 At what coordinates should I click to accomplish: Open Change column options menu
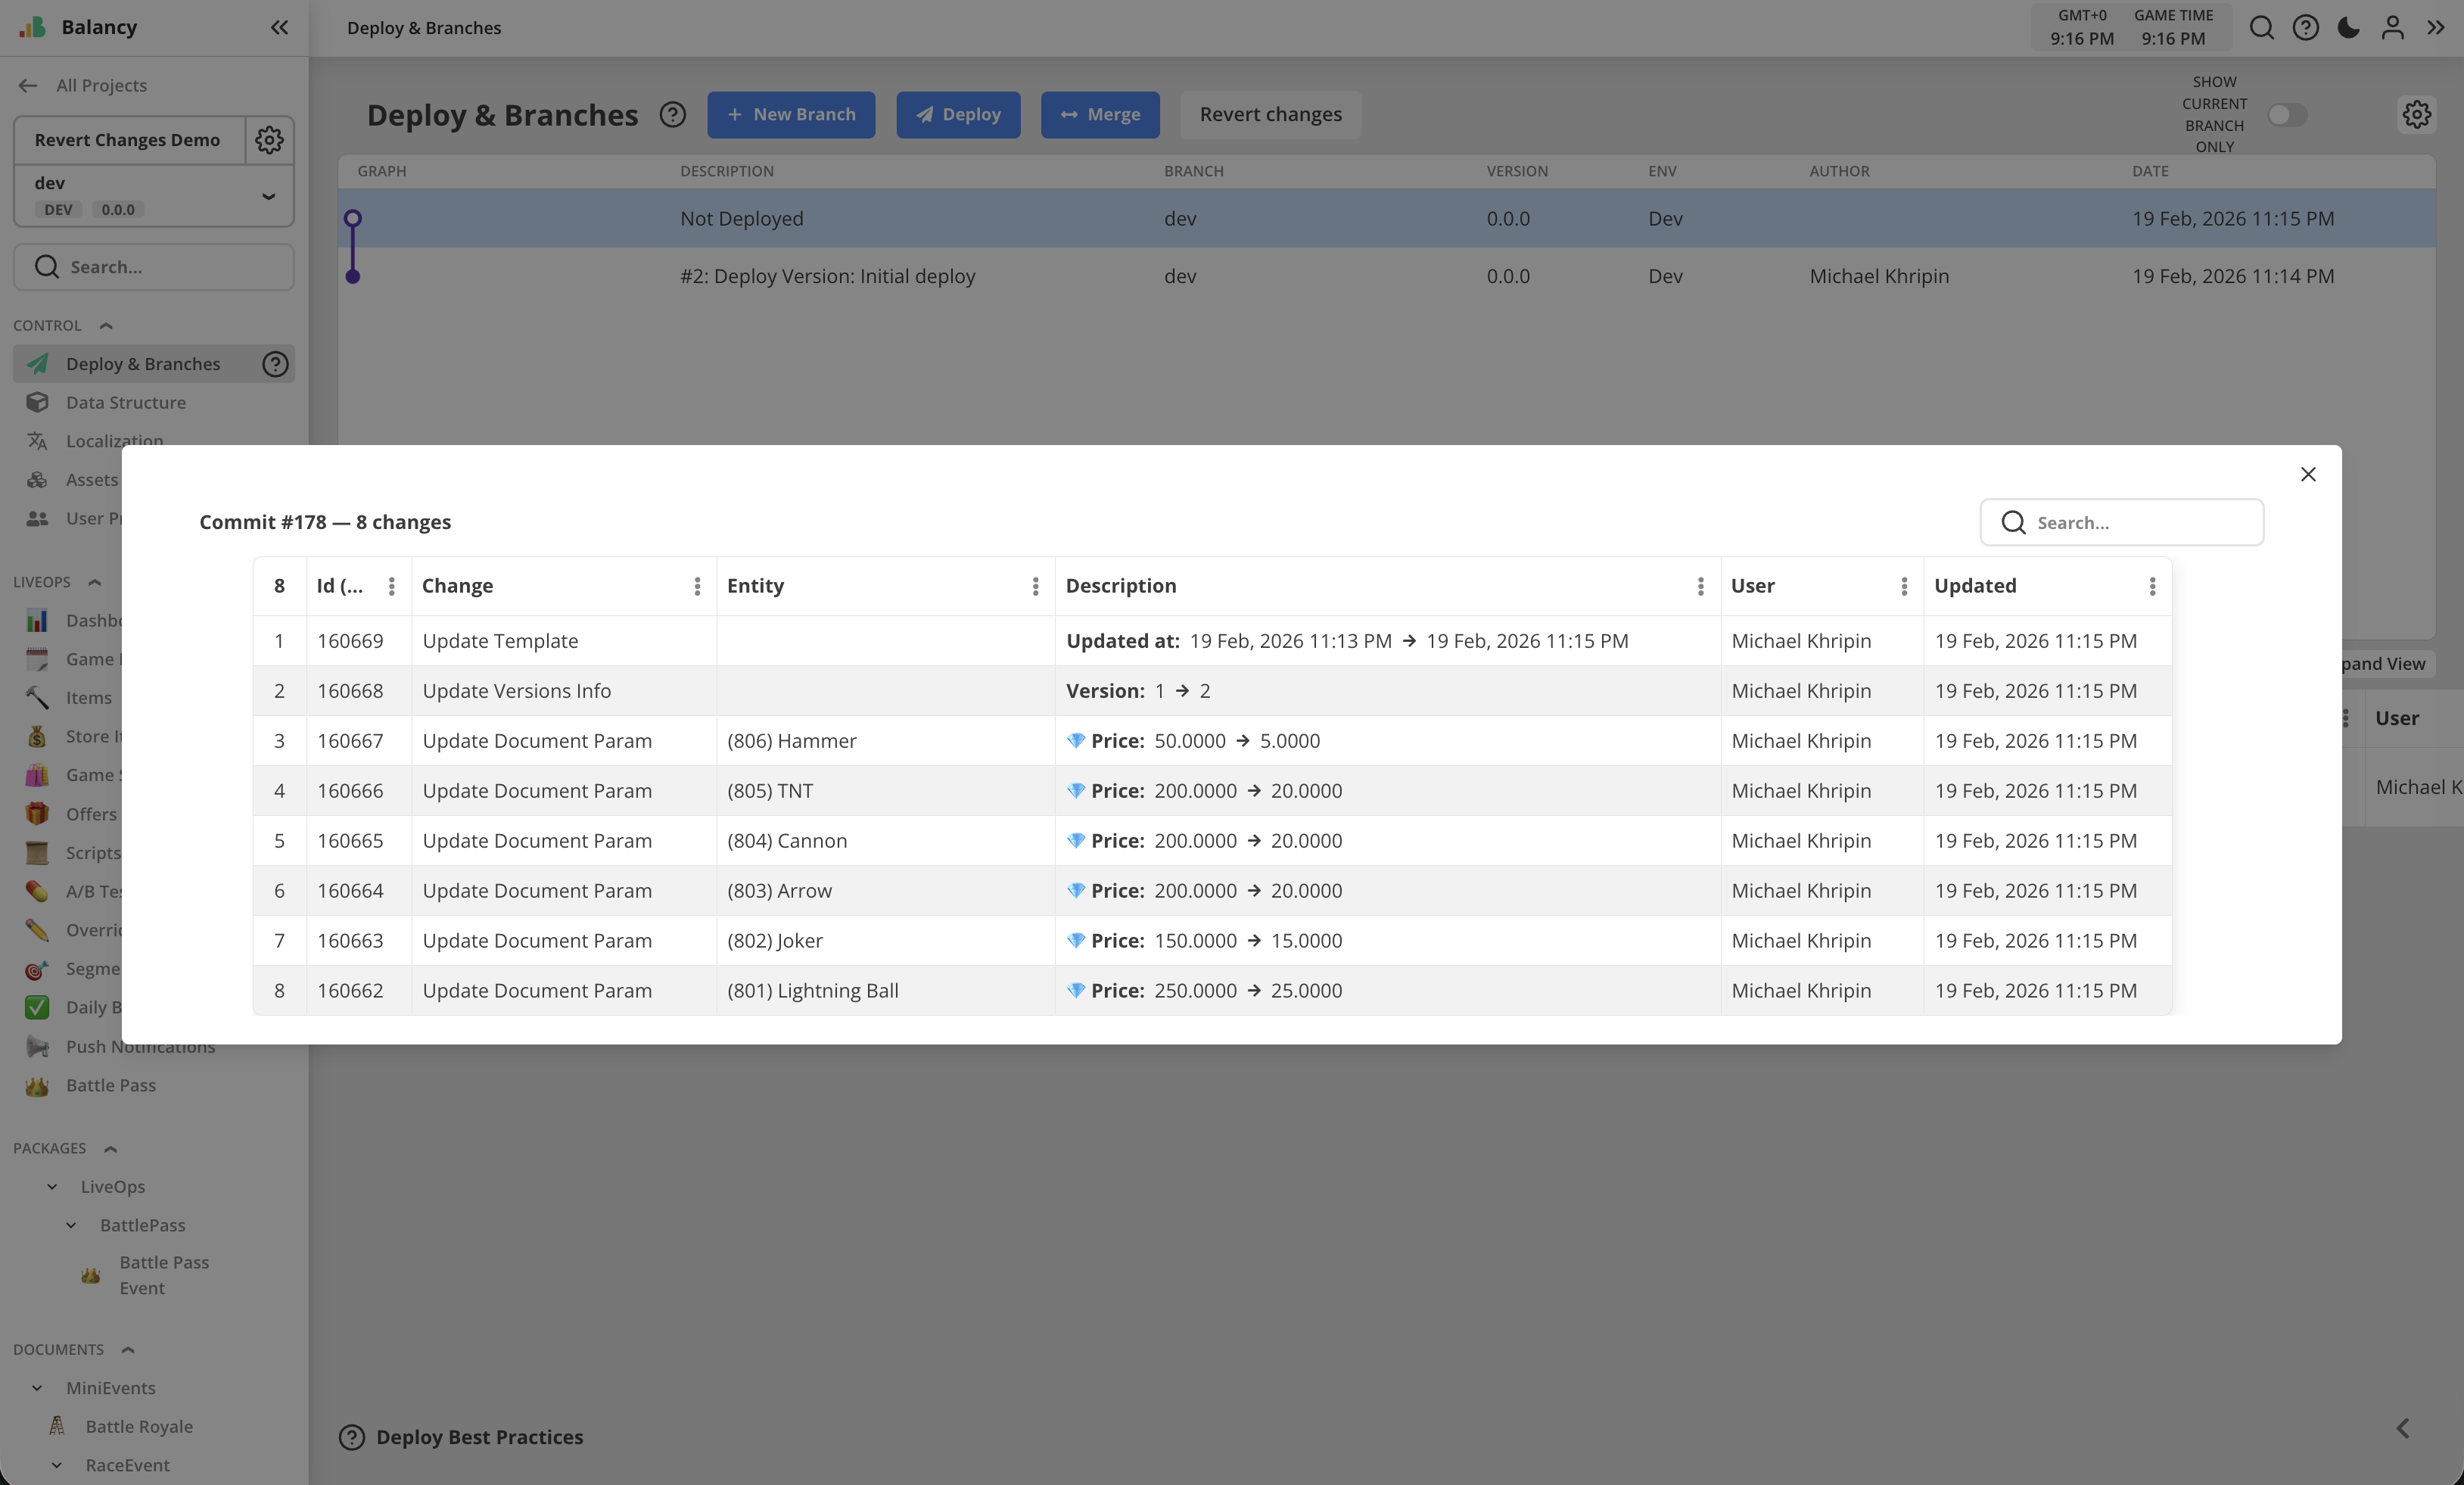click(697, 586)
